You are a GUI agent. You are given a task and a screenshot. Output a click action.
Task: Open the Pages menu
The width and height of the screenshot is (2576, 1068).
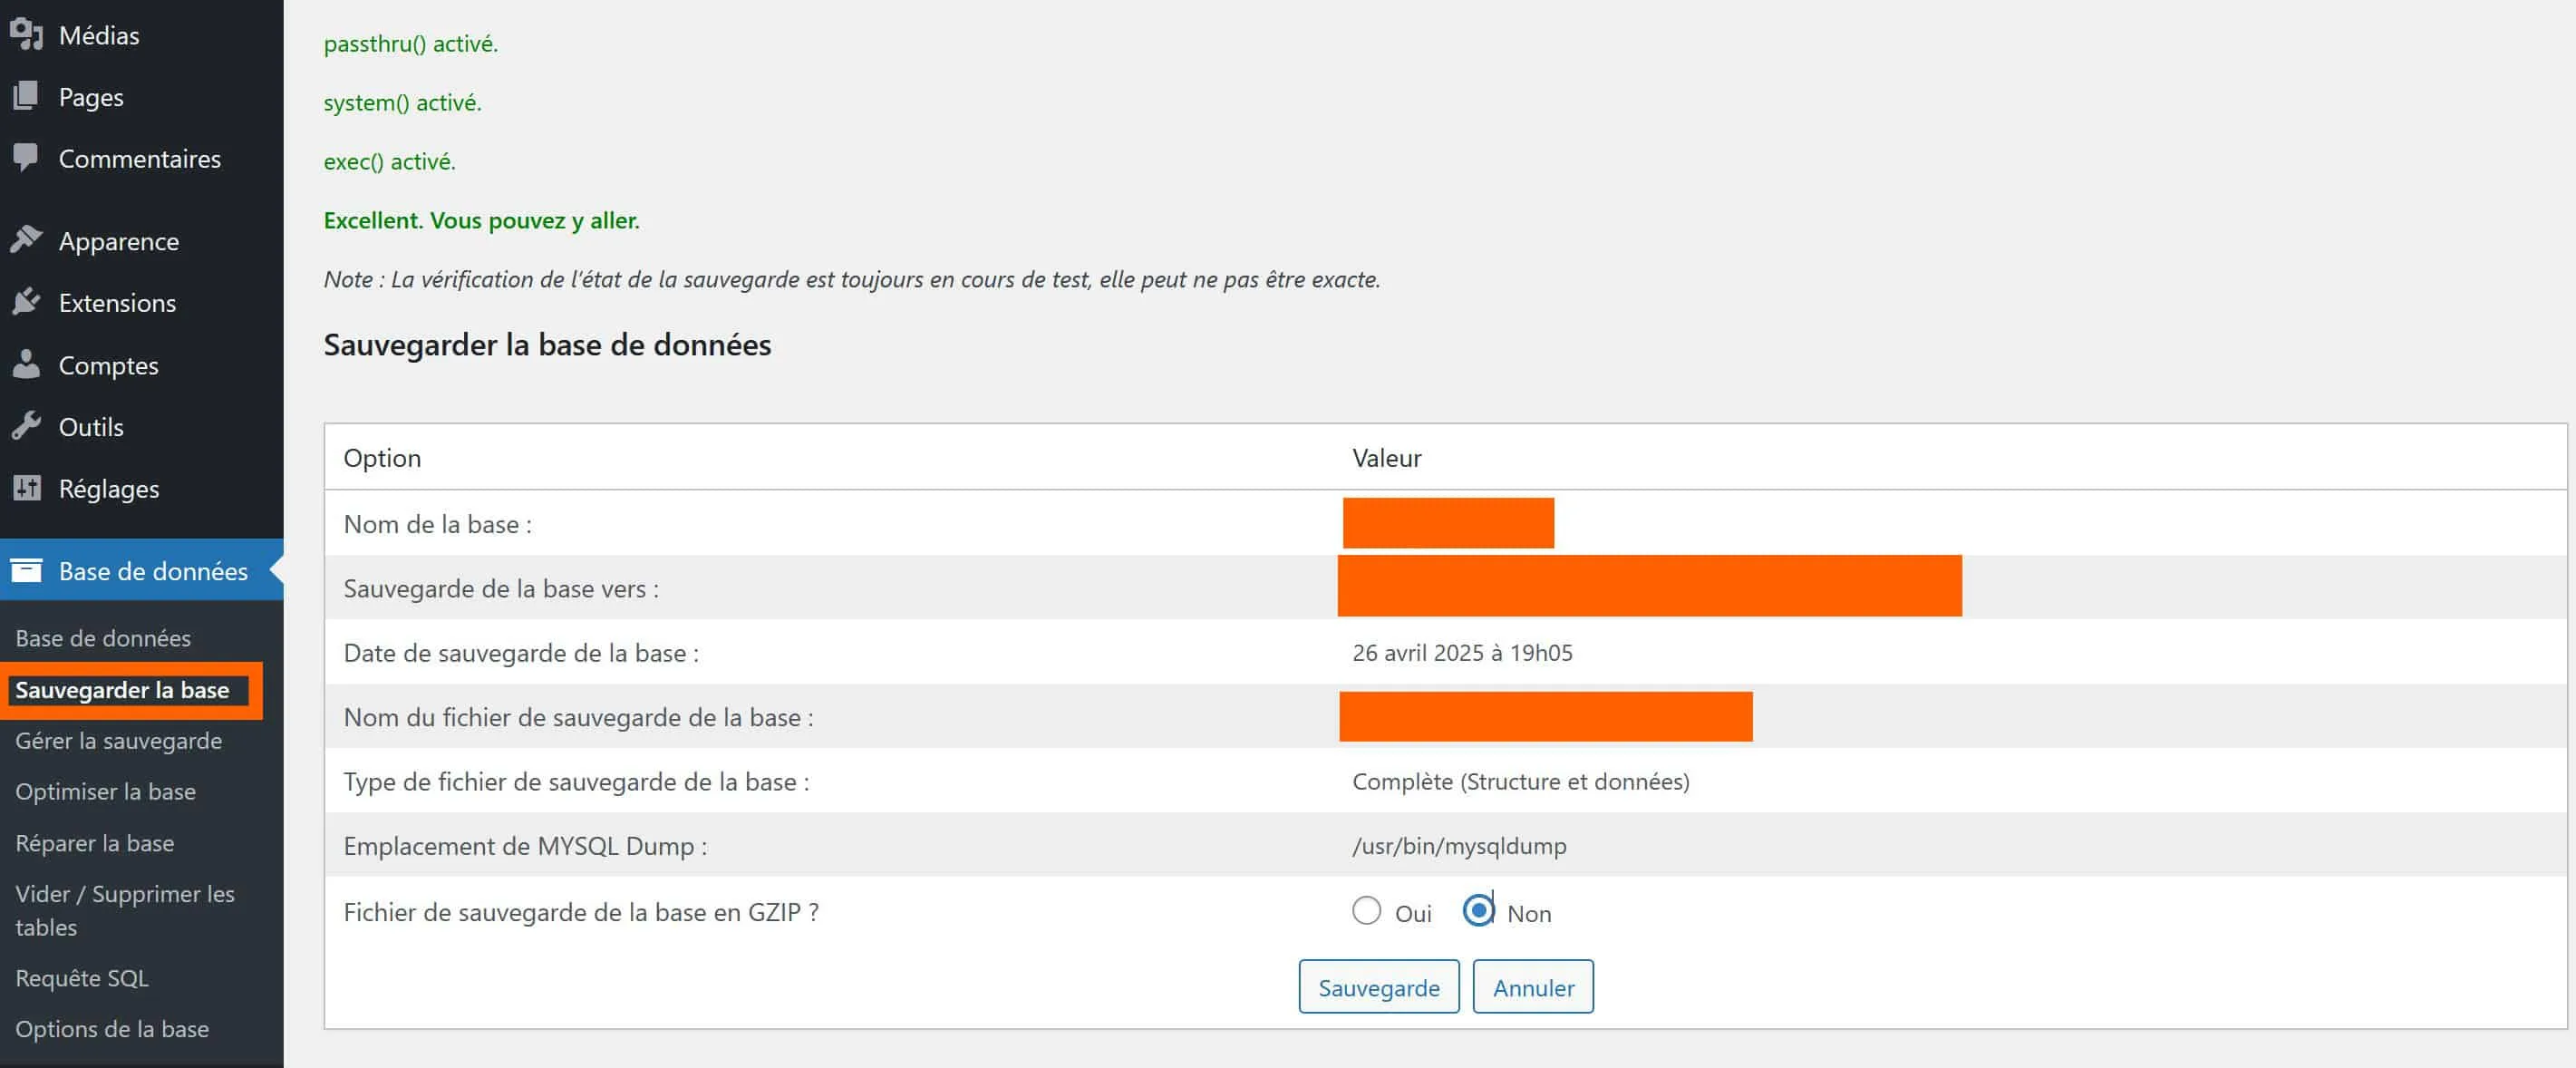point(142,97)
